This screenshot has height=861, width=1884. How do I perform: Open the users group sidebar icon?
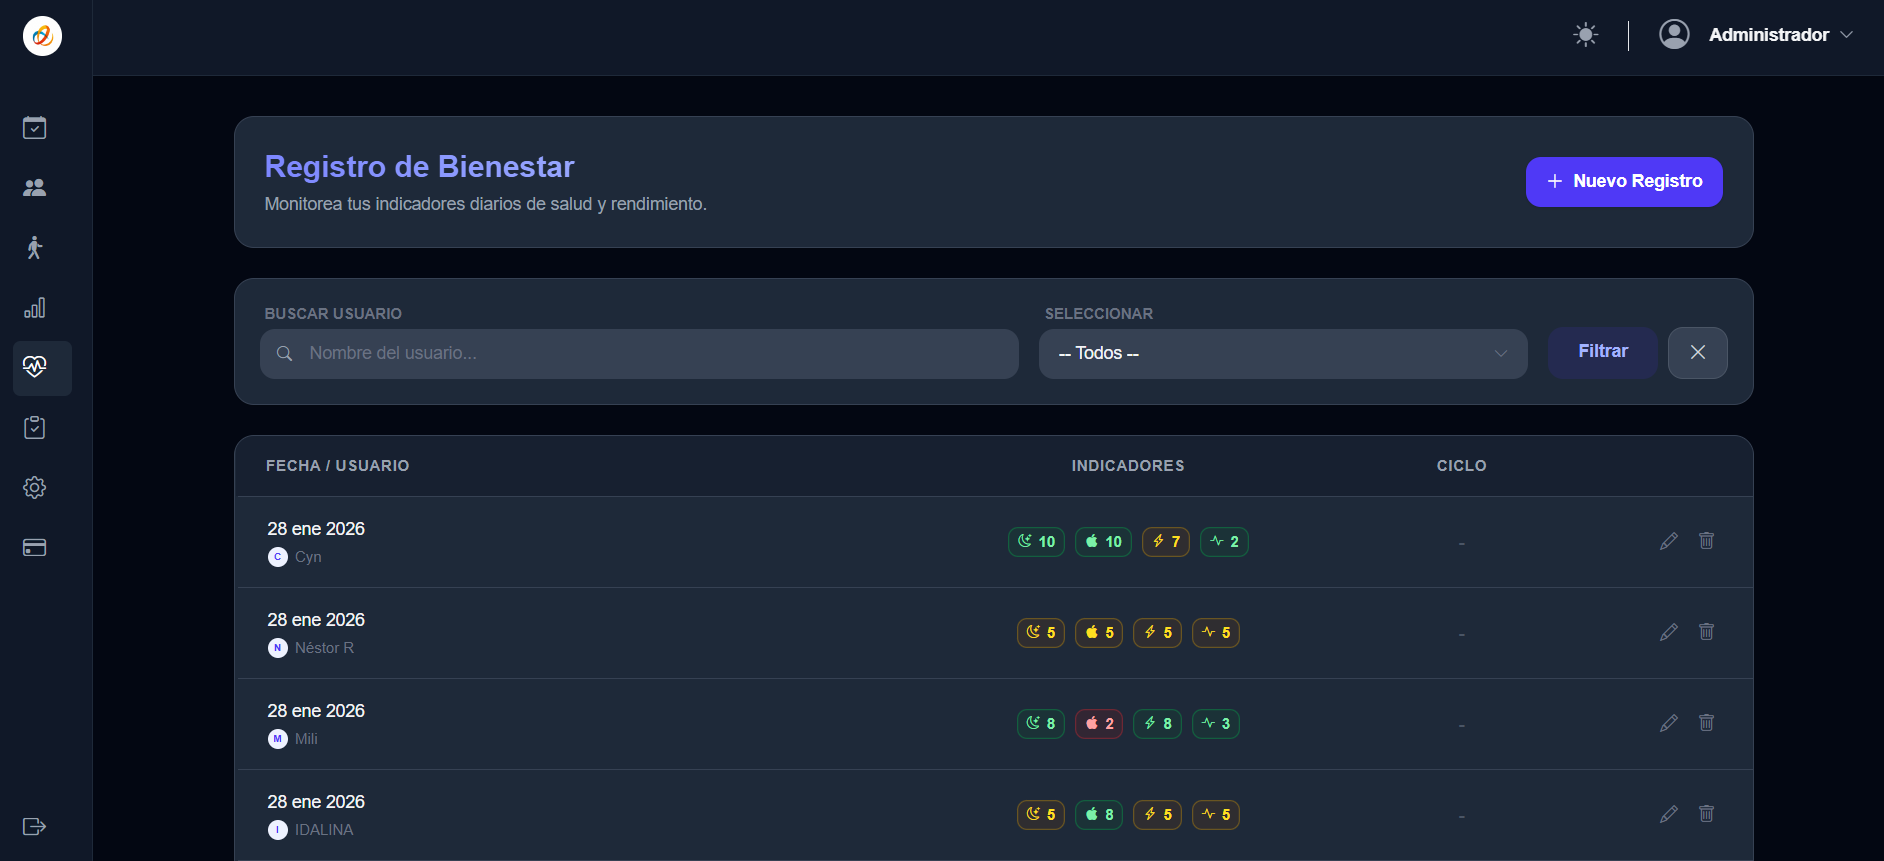35,188
